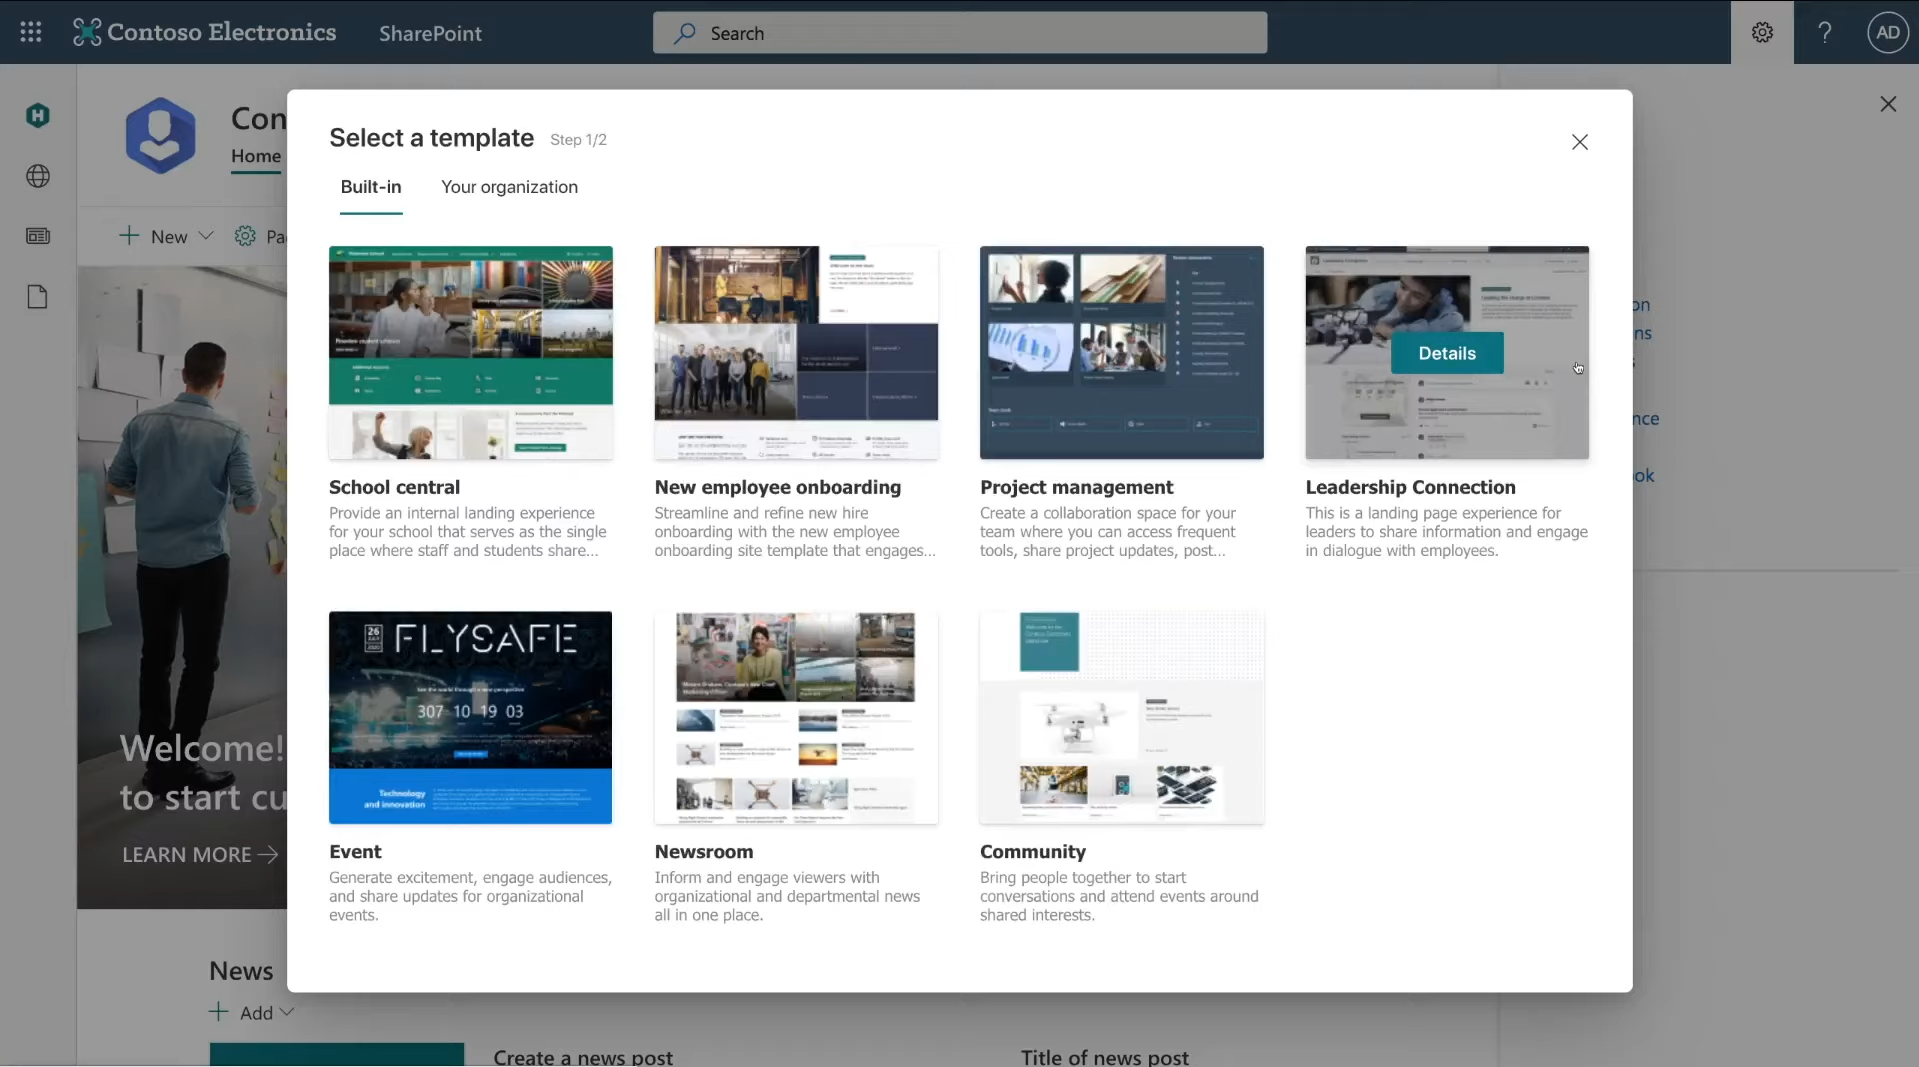Image resolution: width=1919 pixels, height=1067 pixels.
Task: Expand the New dropdown chevron
Action: pyautogui.click(x=206, y=236)
